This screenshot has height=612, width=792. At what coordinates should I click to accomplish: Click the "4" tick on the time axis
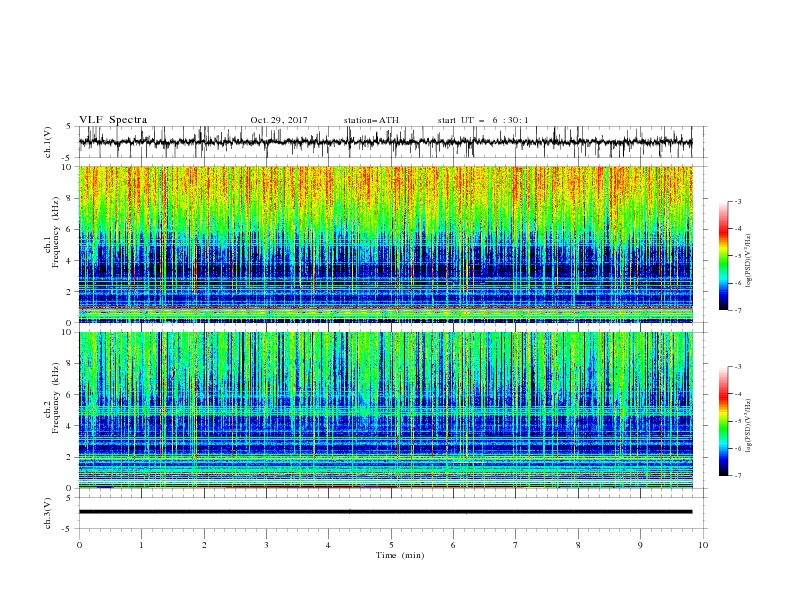[x=328, y=545]
